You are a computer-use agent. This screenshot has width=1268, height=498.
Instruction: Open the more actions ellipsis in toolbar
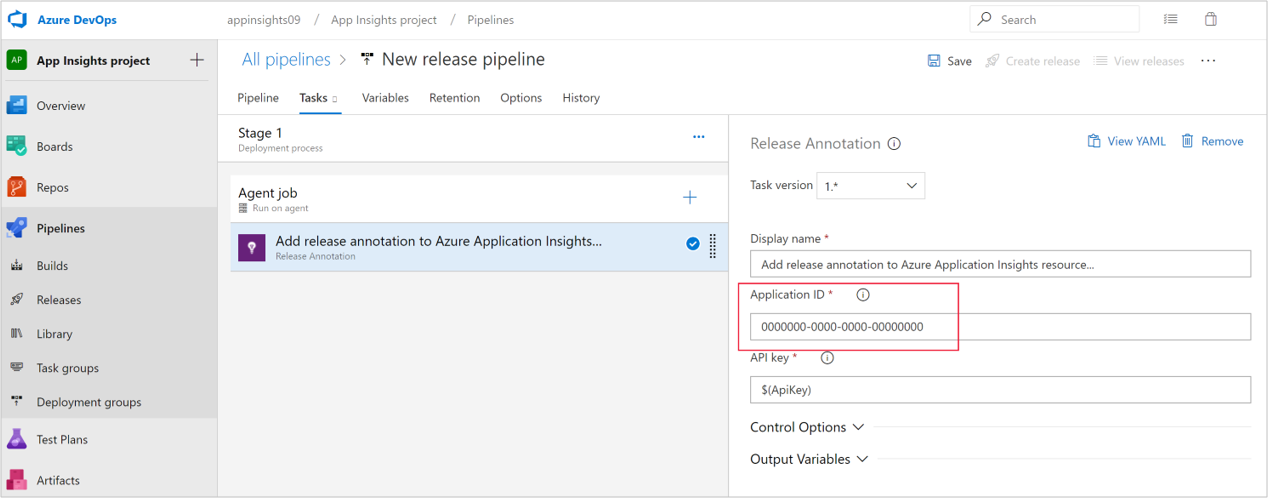tap(1208, 61)
